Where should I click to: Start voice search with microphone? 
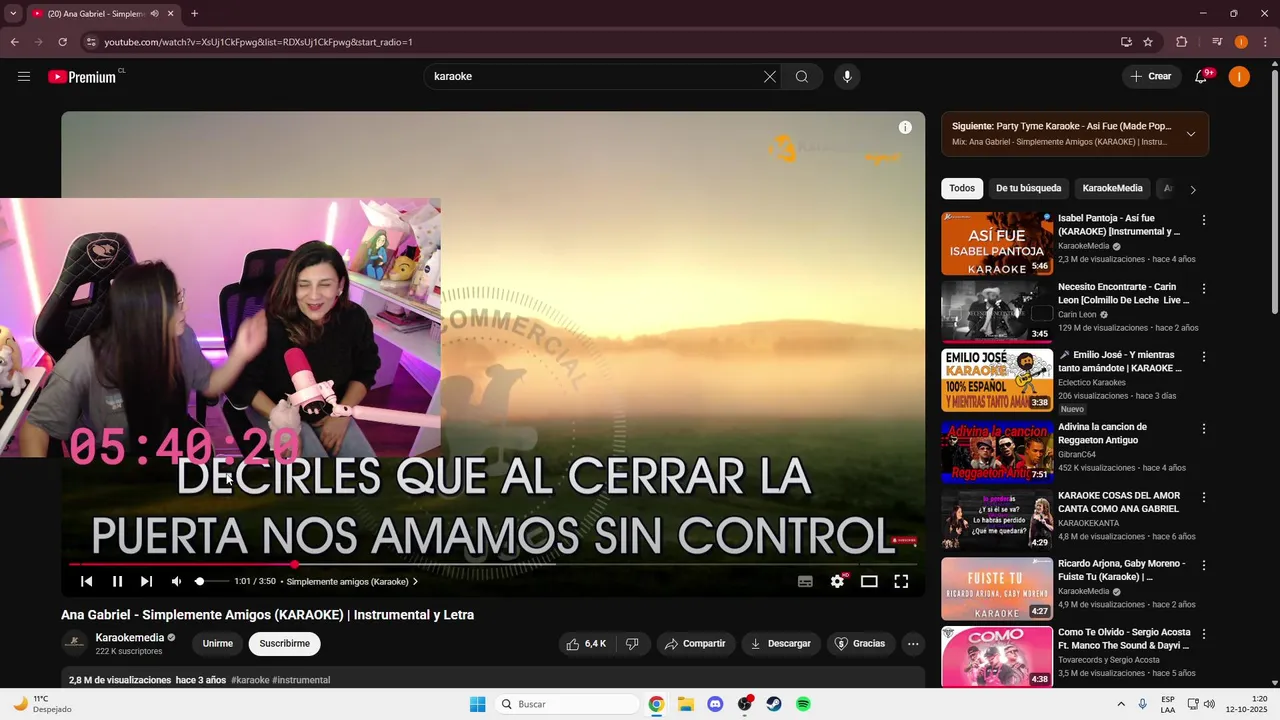click(x=847, y=77)
